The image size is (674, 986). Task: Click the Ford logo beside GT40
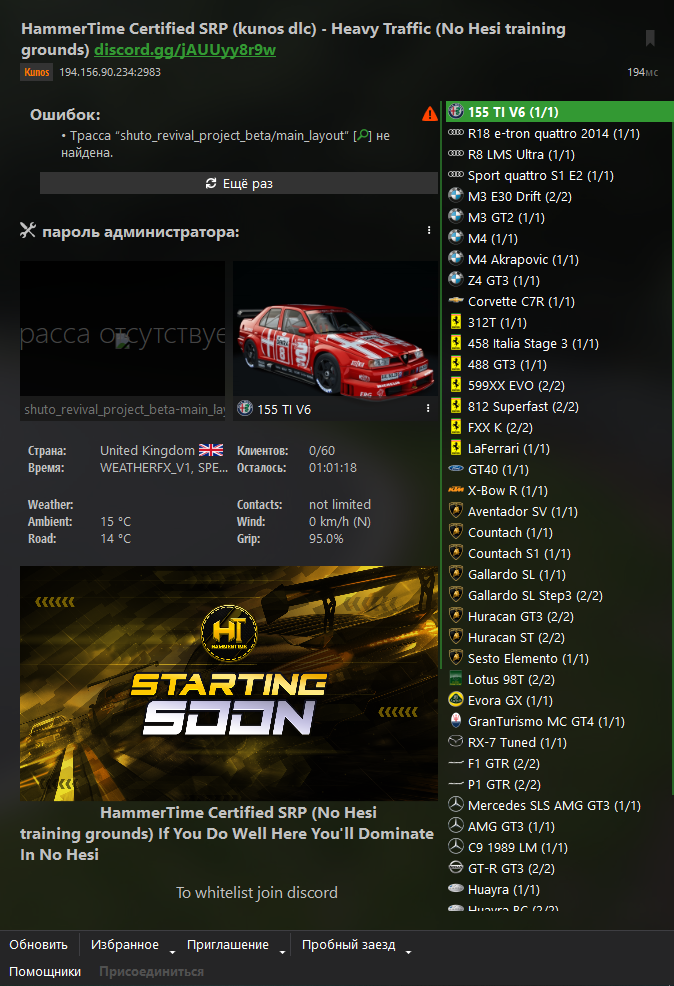coord(456,468)
